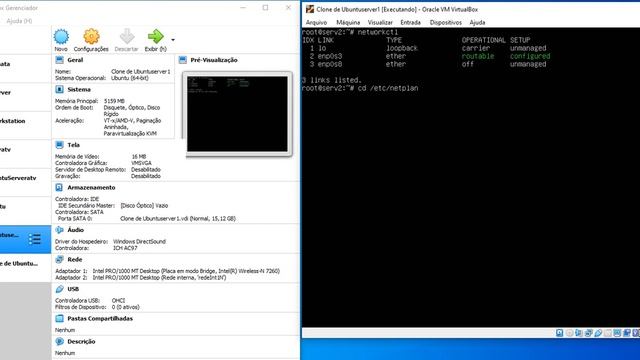The height and width of the screenshot is (360, 640).
Task: Open Configurações gear in the manager toolbar
Action: (x=91, y=36)
